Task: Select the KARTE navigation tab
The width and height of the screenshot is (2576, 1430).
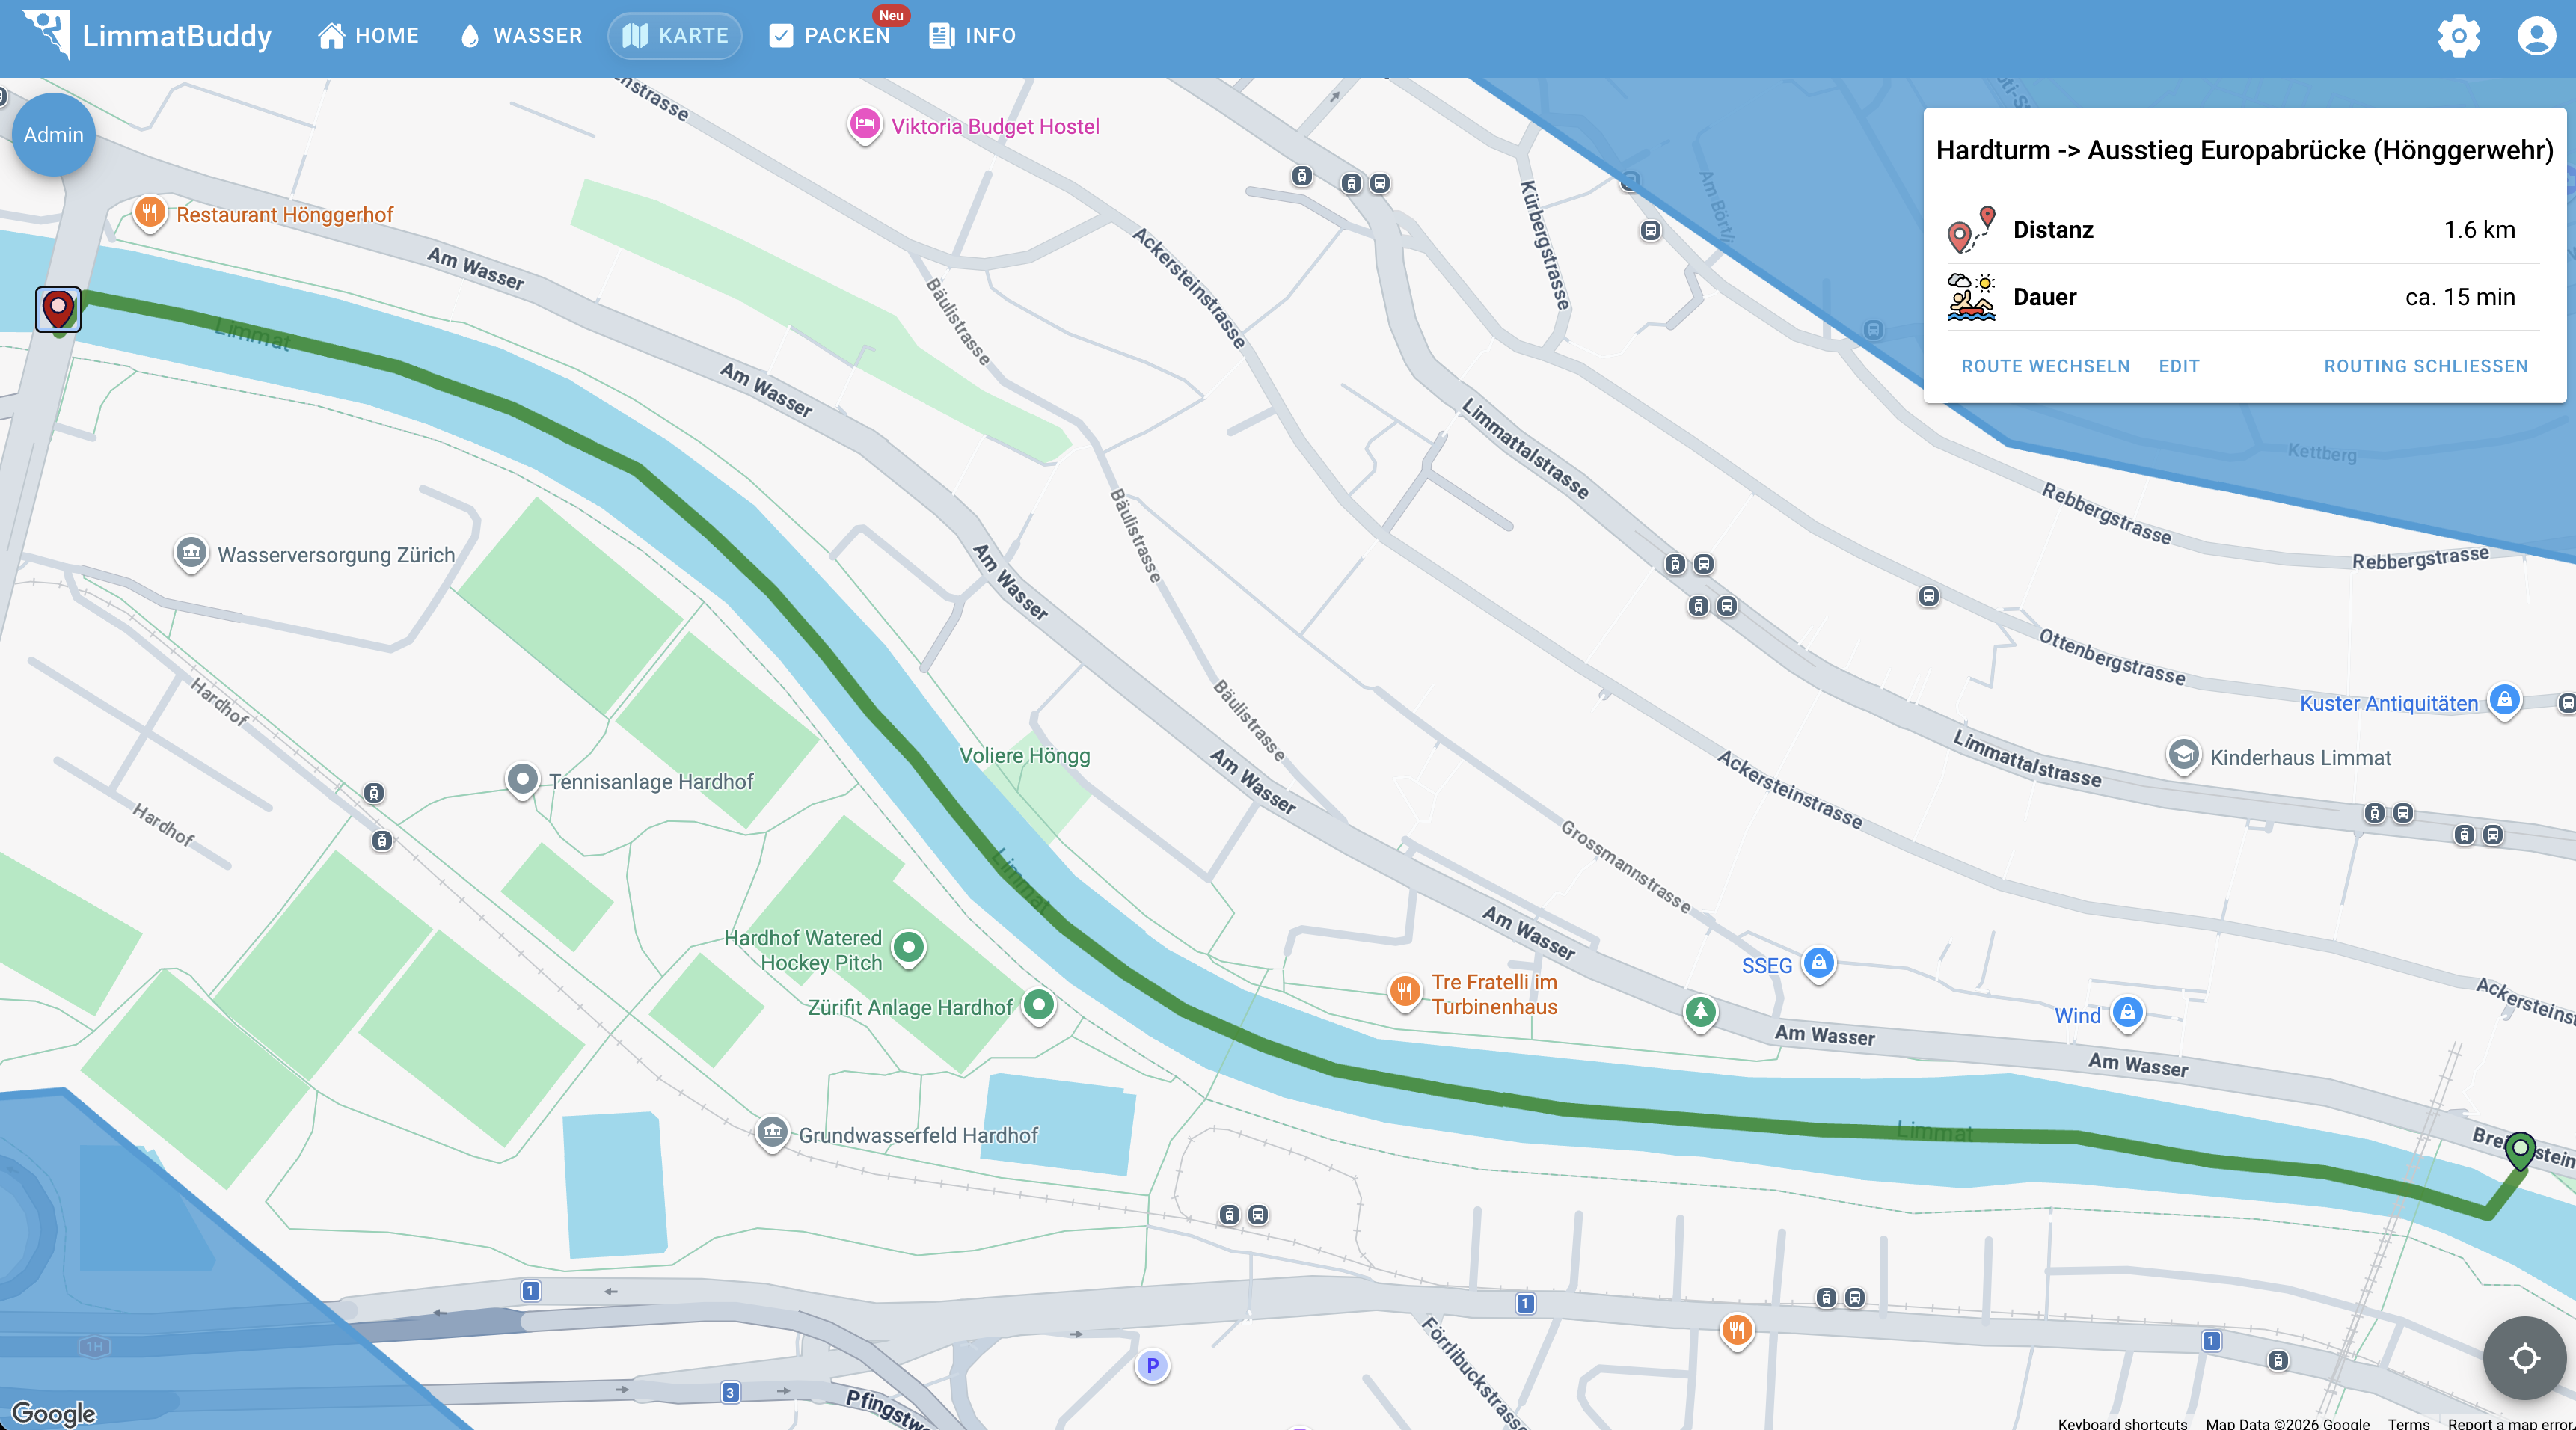Action: [675, 36]
